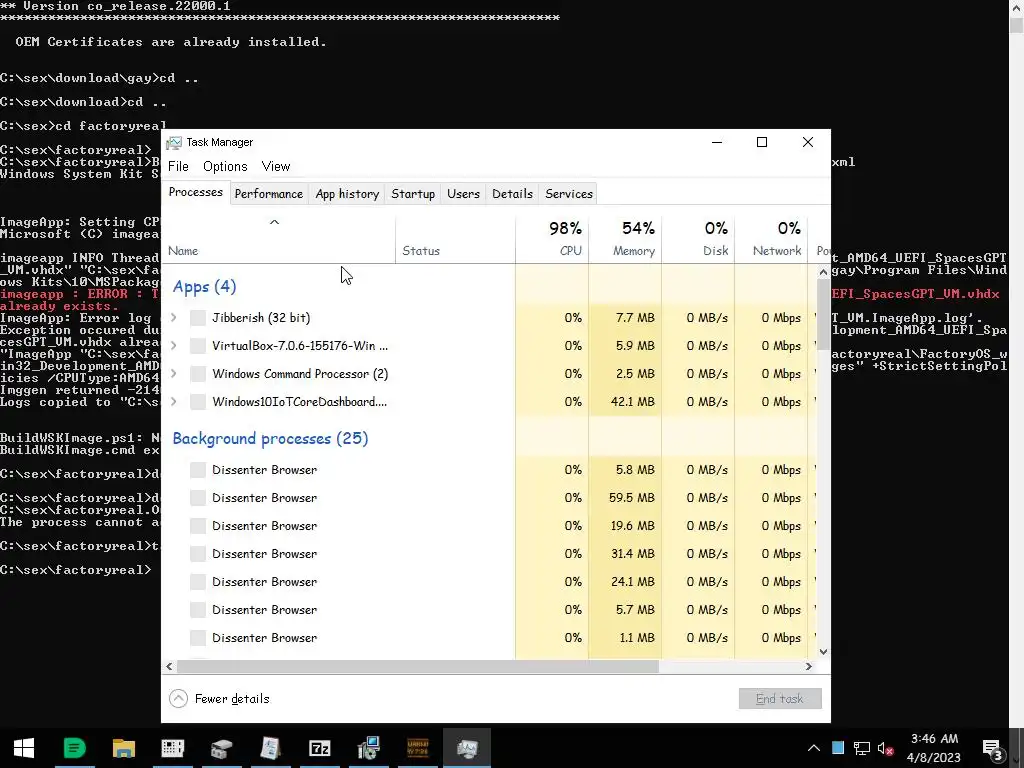Click the sort arrow above the Name column
This screenshot has width=1024, height=768.
pos(274,222)
